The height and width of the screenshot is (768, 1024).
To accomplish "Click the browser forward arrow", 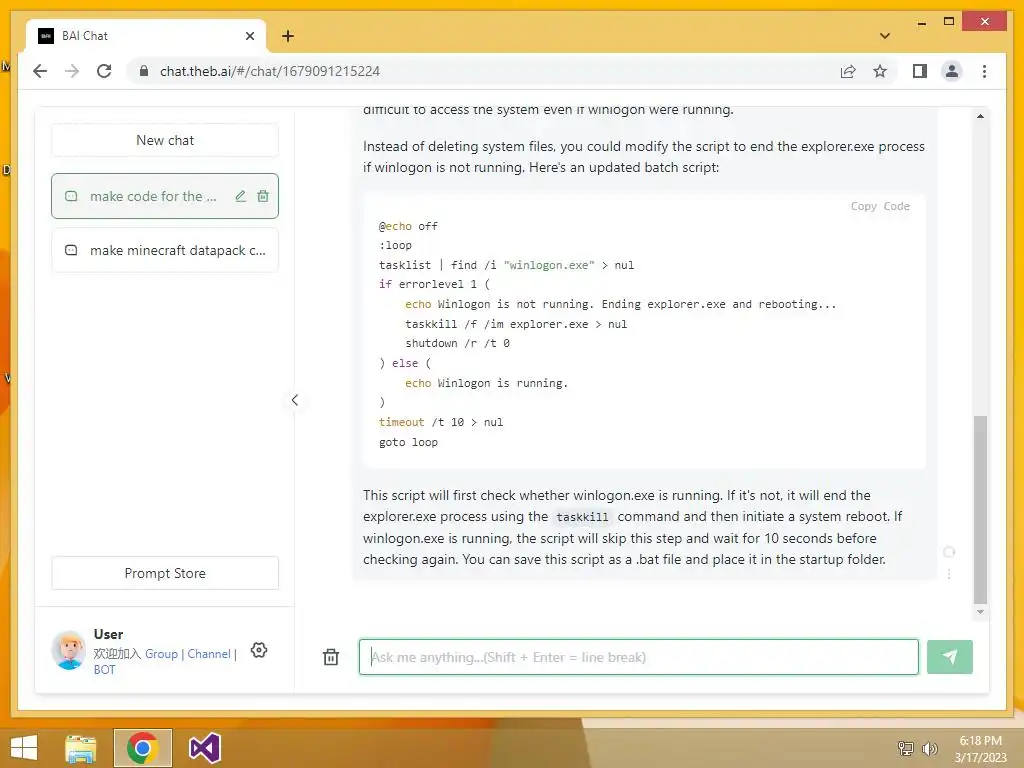I will 72,71.
